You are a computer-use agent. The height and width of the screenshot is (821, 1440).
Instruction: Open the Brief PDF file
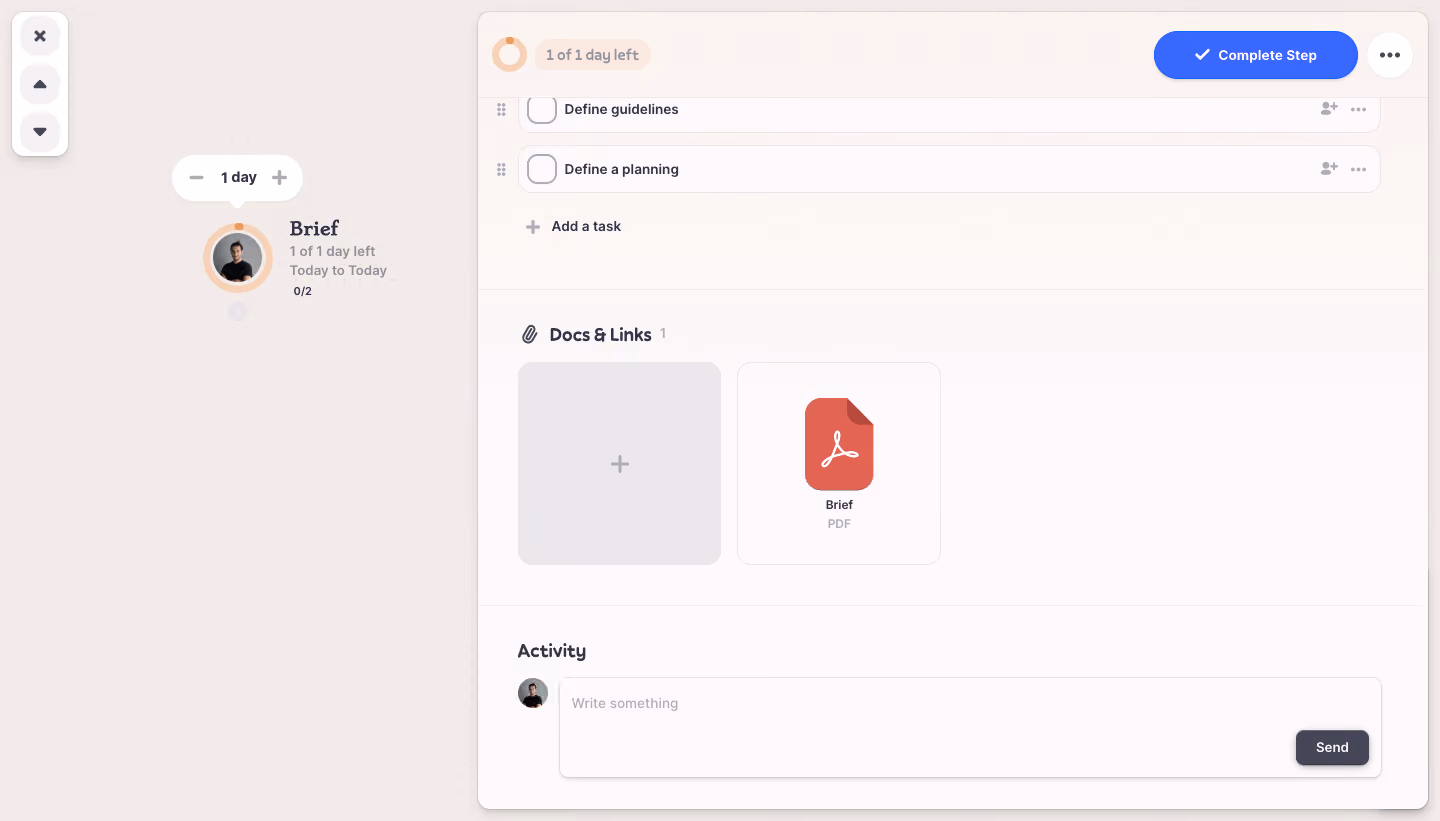tap(839, 463)
